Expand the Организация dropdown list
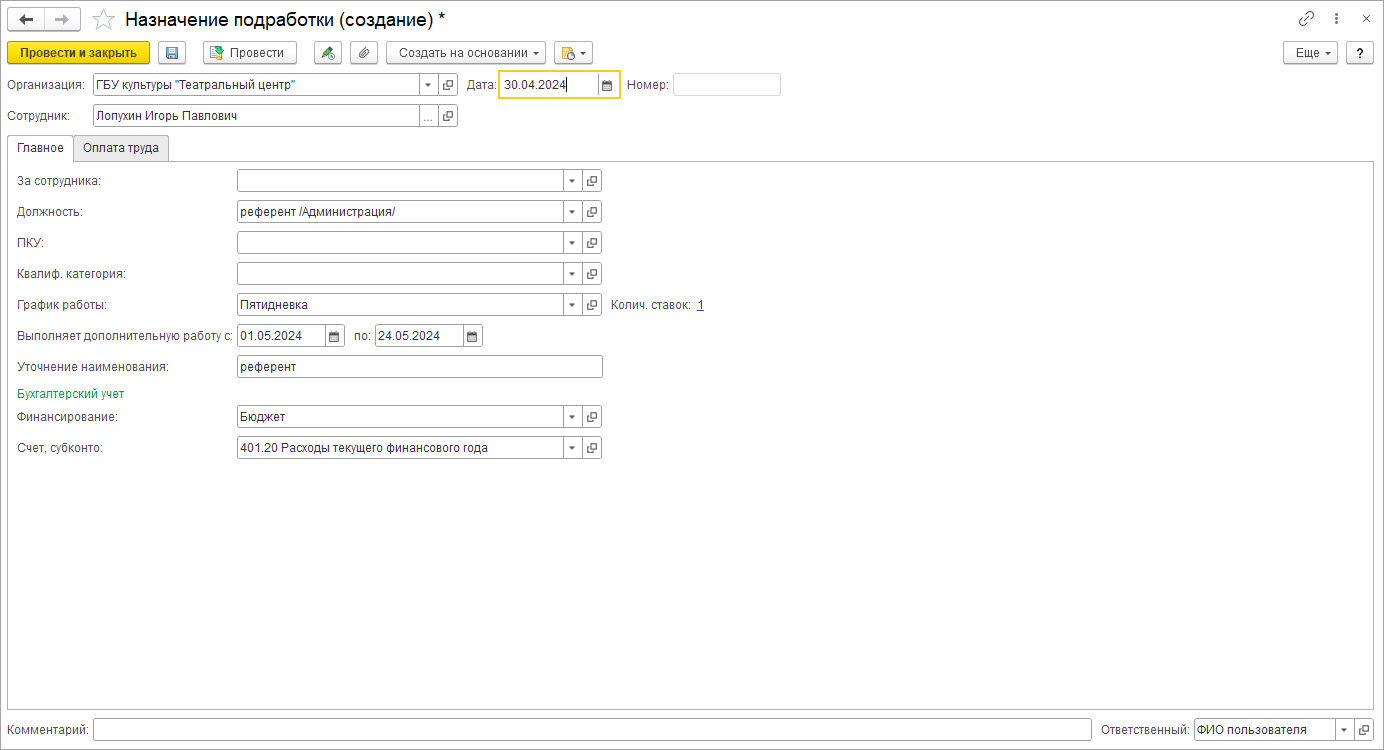This screenshot has height=750, width=1384. (429, 85)
